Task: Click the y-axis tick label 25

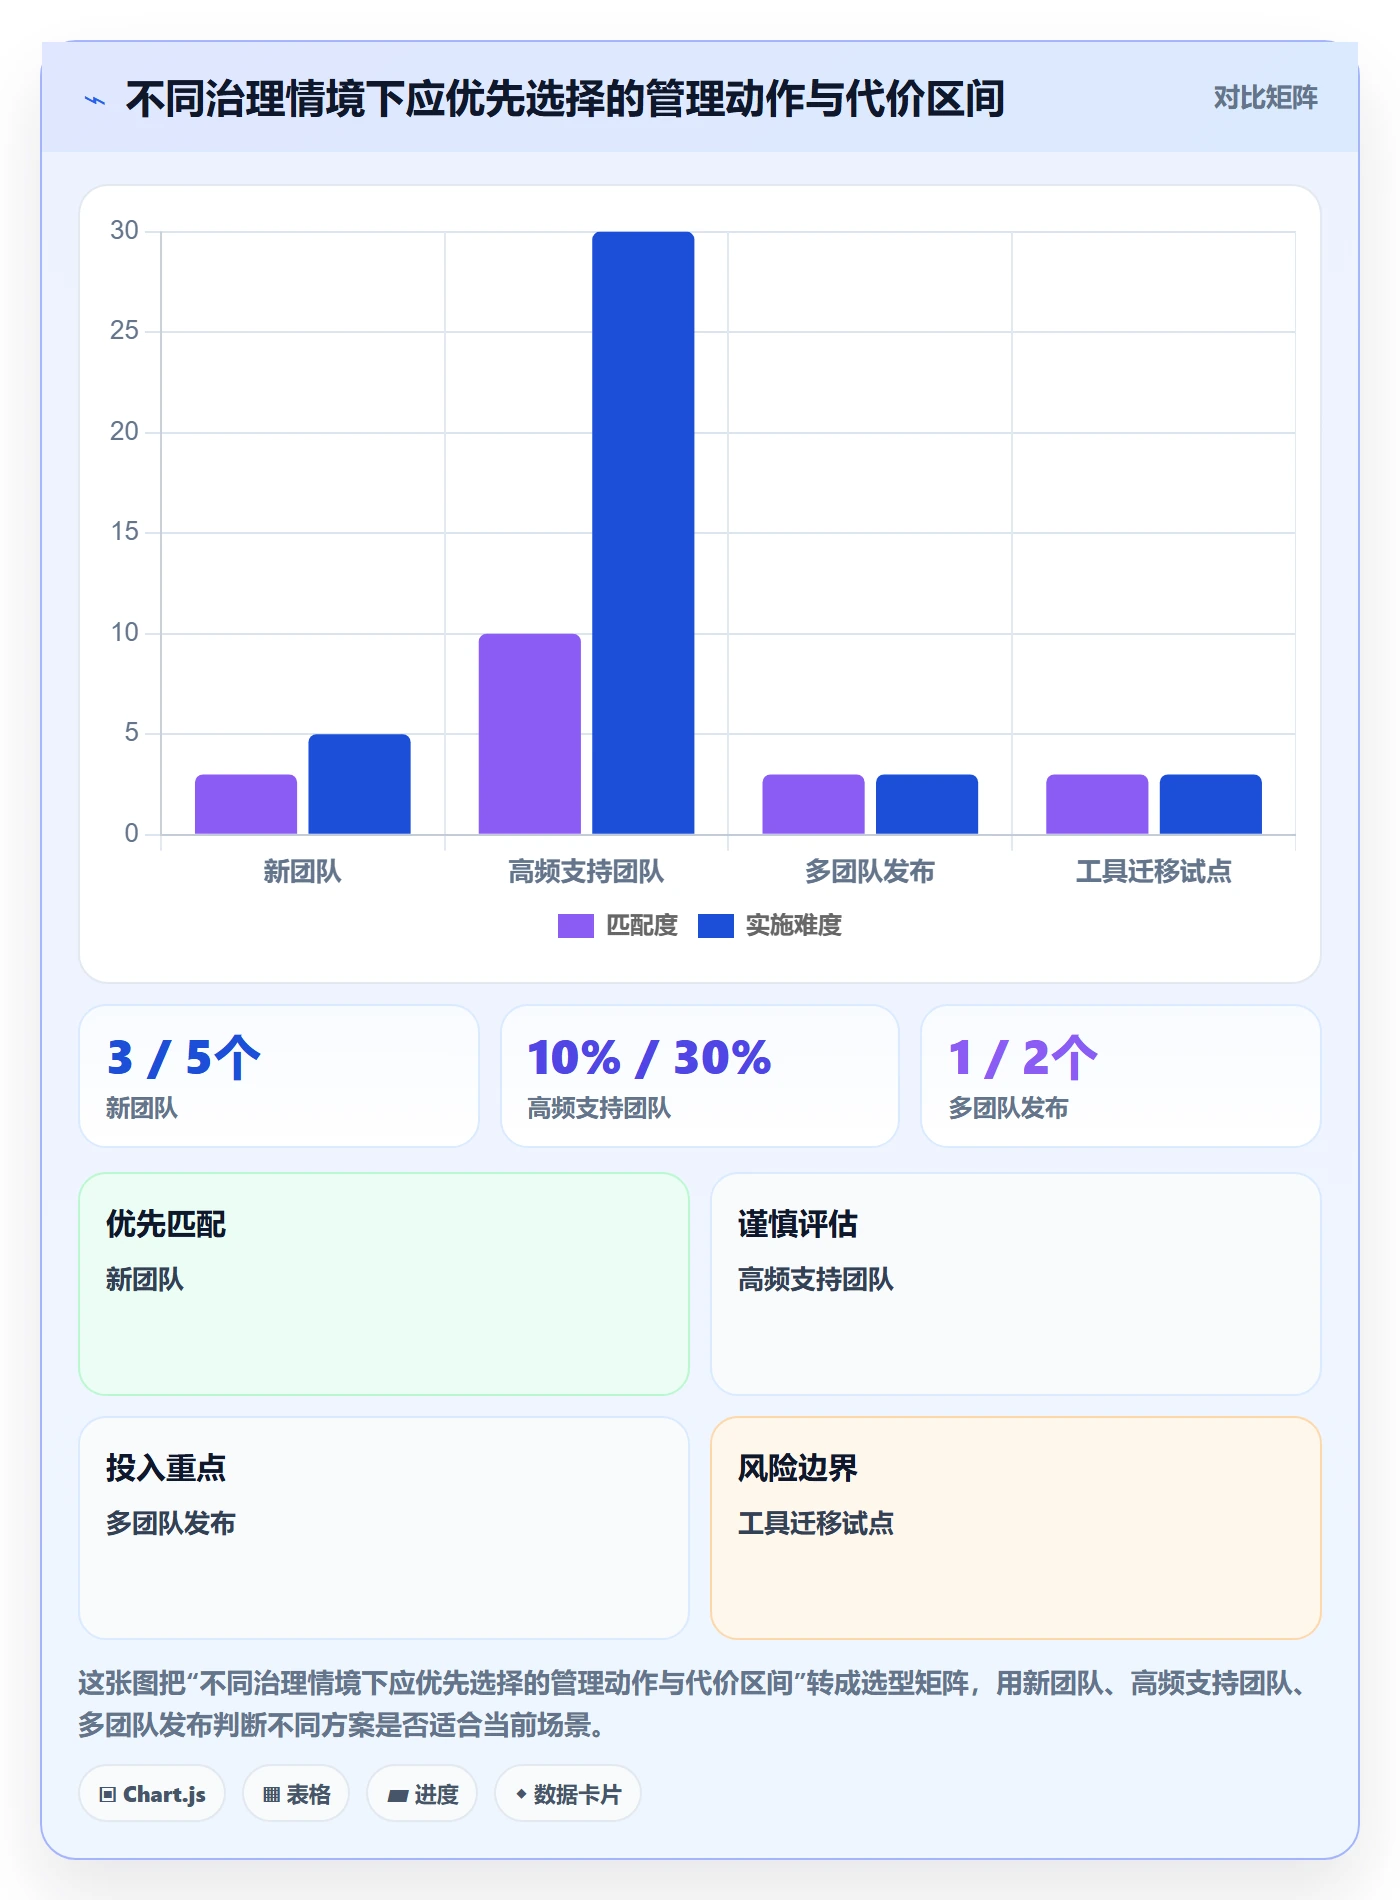Action: point(124,331)
